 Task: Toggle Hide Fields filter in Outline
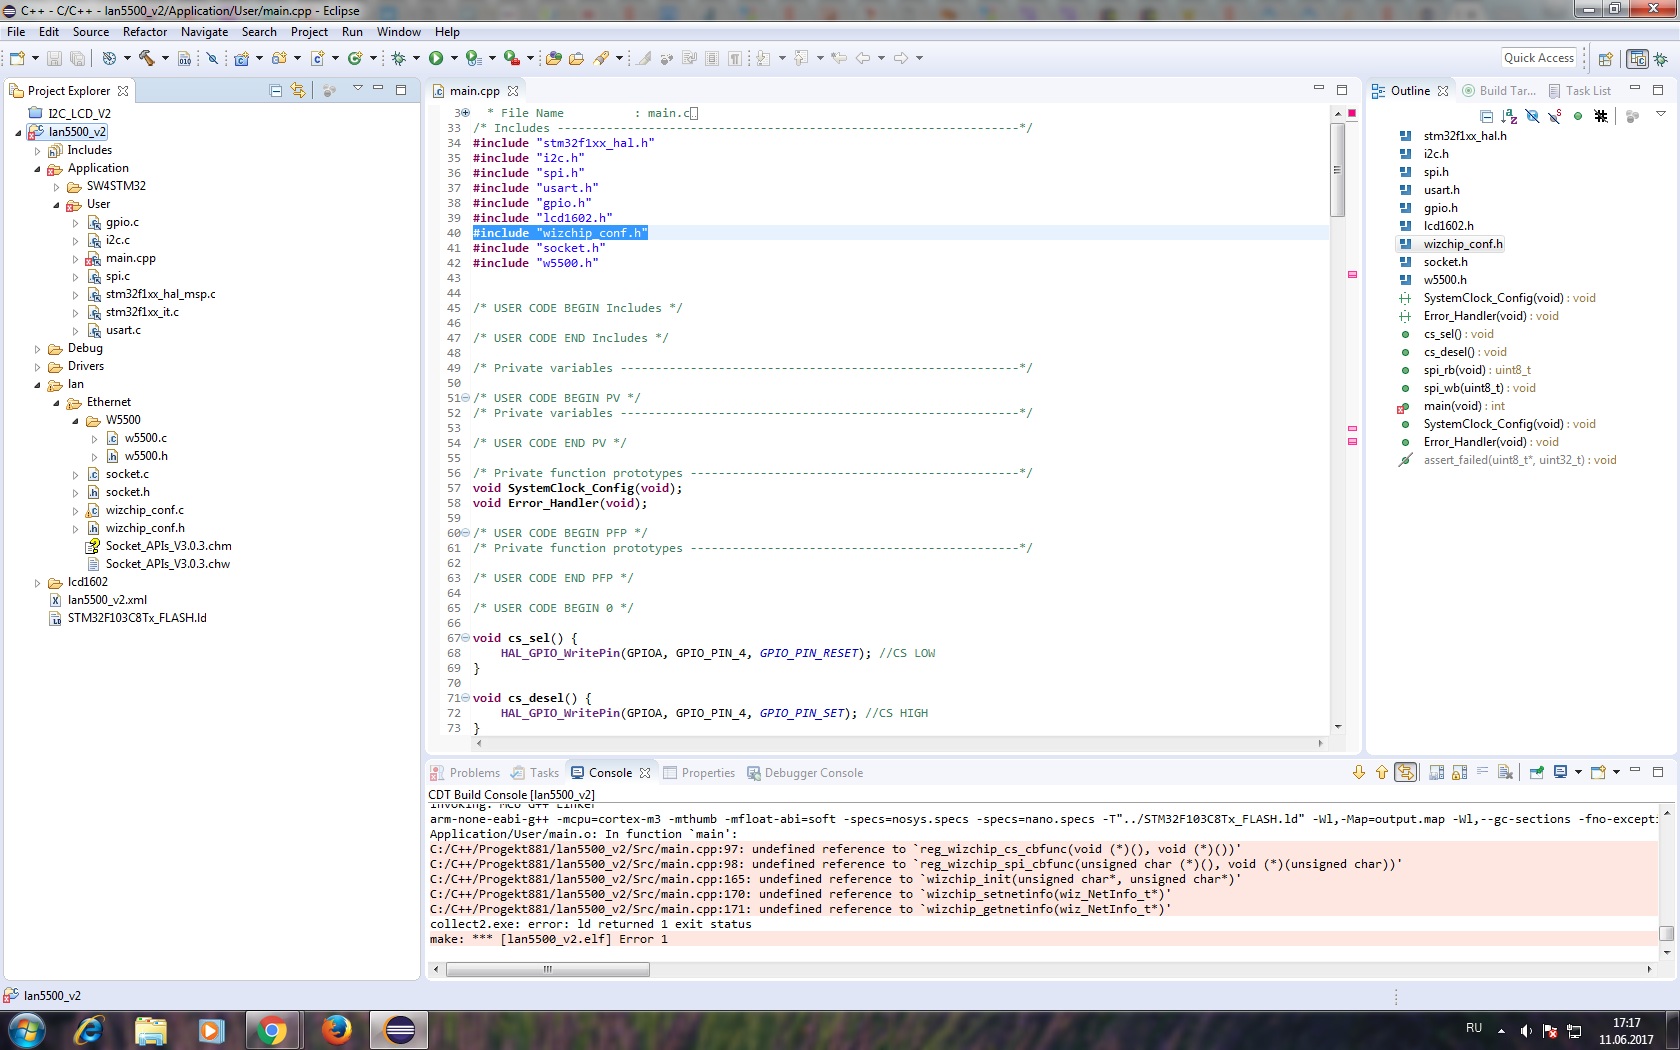click(1532, 116)
